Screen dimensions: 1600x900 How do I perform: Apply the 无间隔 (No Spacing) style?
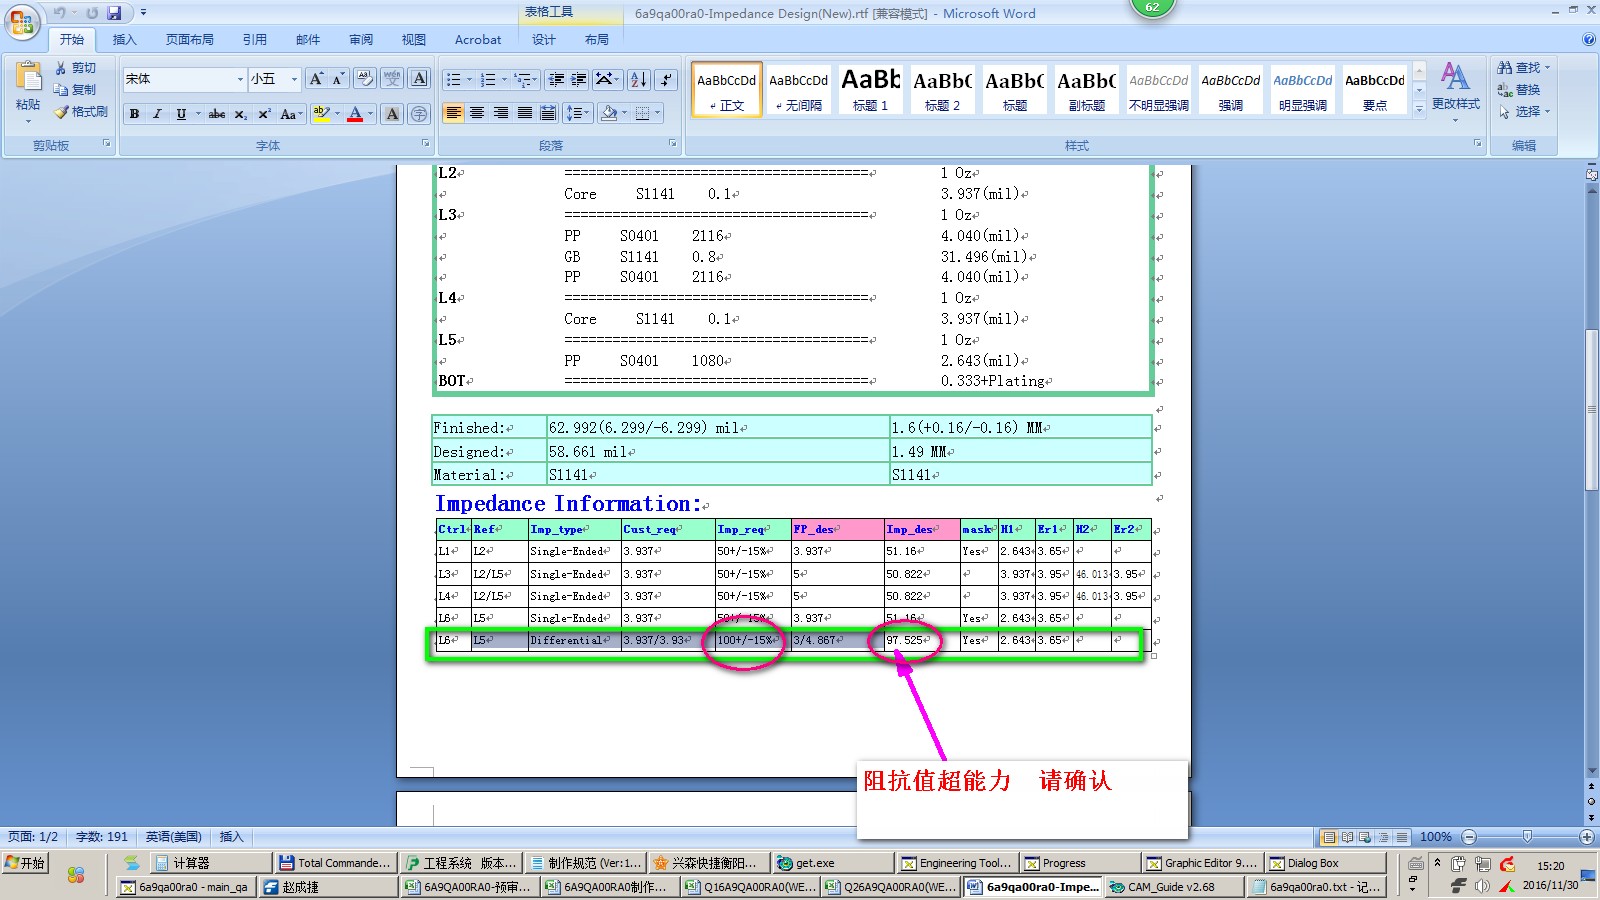click(x=799, y=88)
